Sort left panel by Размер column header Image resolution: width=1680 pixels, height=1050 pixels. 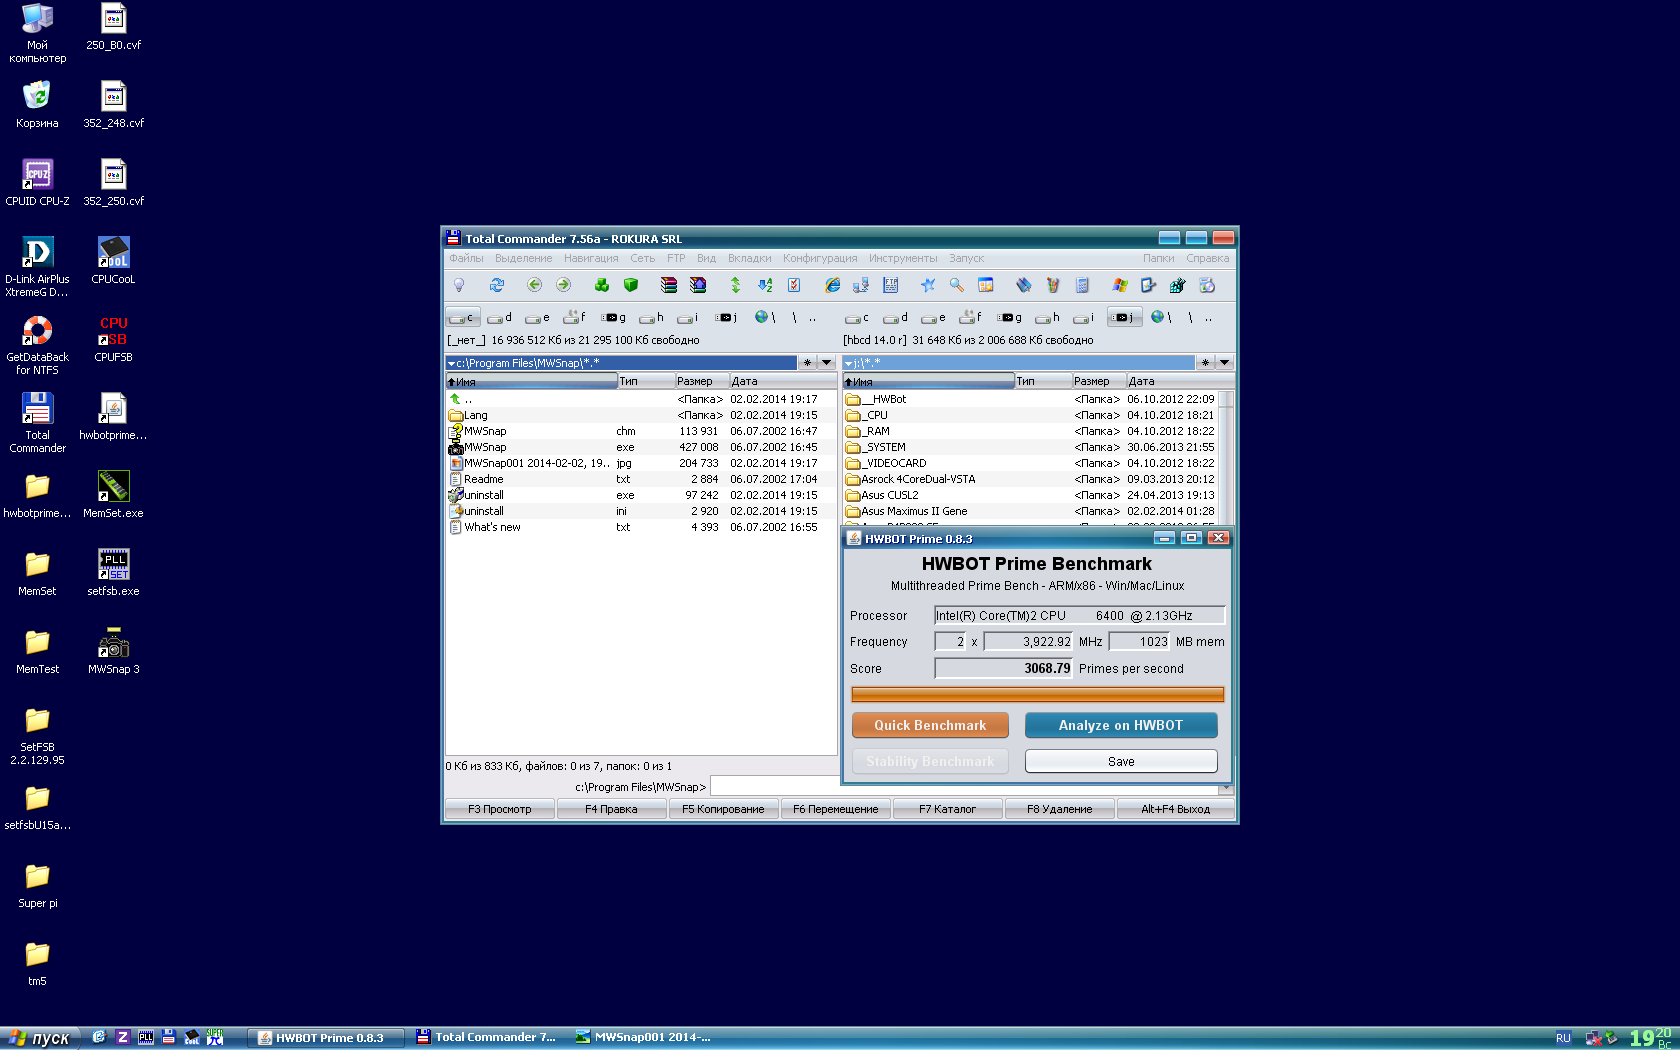[701, 381]
